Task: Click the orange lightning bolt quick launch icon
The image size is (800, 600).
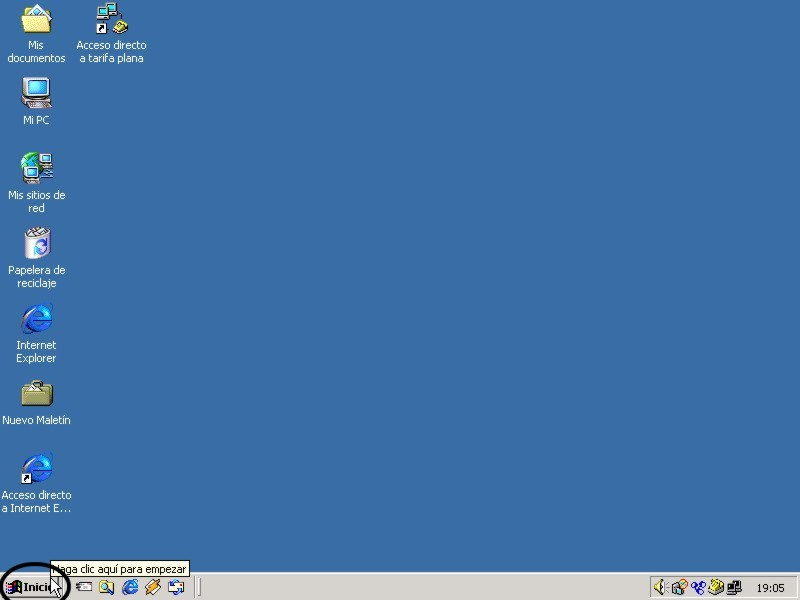Action: point(153,587)
